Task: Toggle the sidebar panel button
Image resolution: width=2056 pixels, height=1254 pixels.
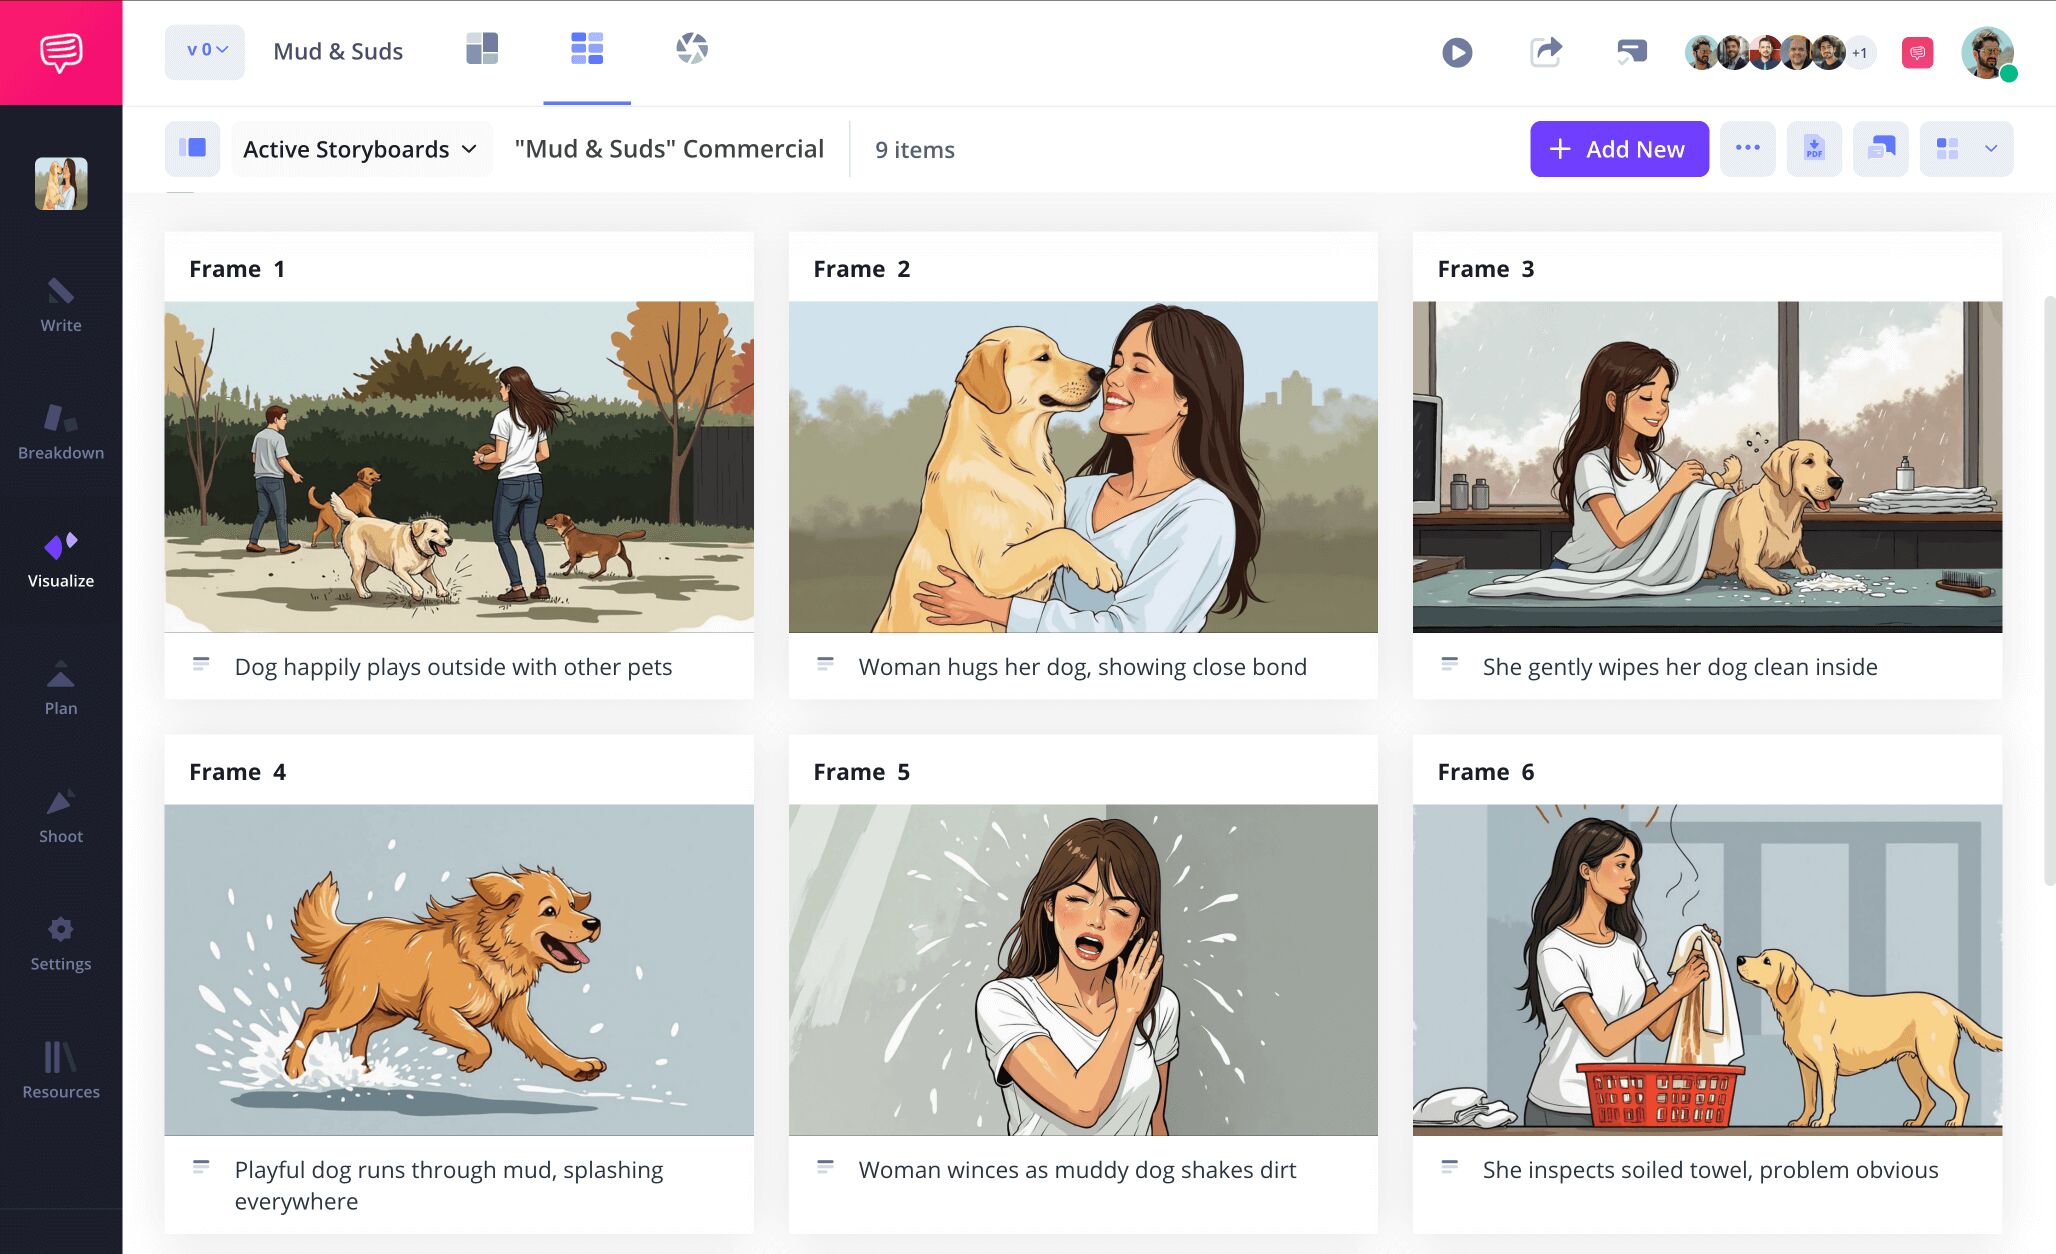Action: (x=192, y=149)
